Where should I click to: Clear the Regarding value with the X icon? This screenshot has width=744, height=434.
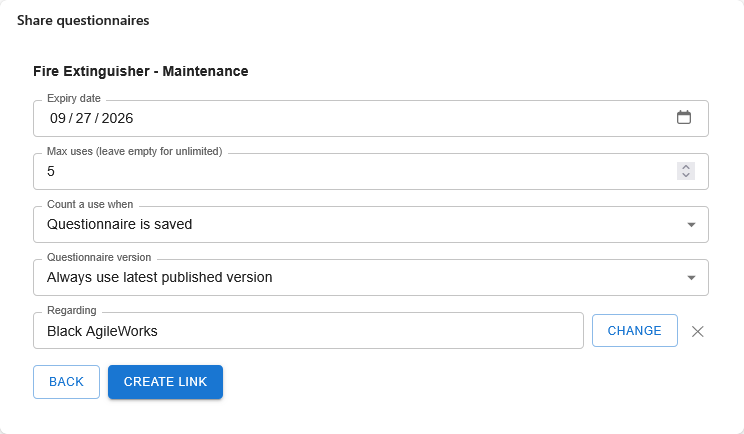click(x=698, y=331)
